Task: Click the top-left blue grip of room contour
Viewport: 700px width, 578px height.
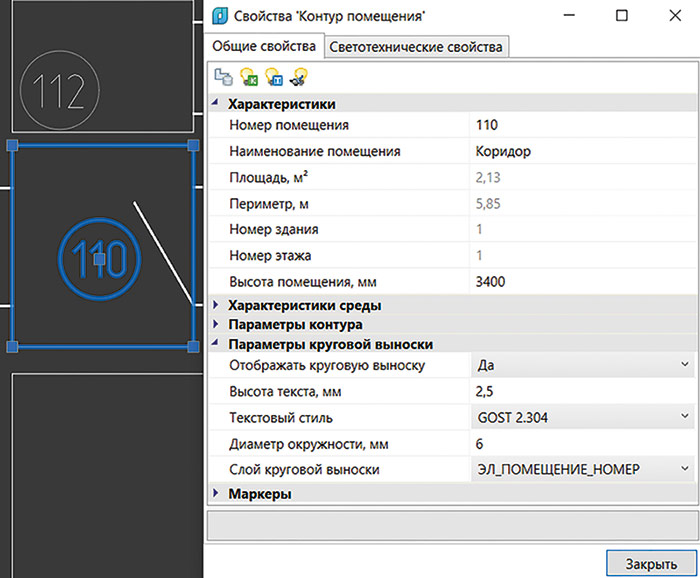Action: [x=12, y=146]
